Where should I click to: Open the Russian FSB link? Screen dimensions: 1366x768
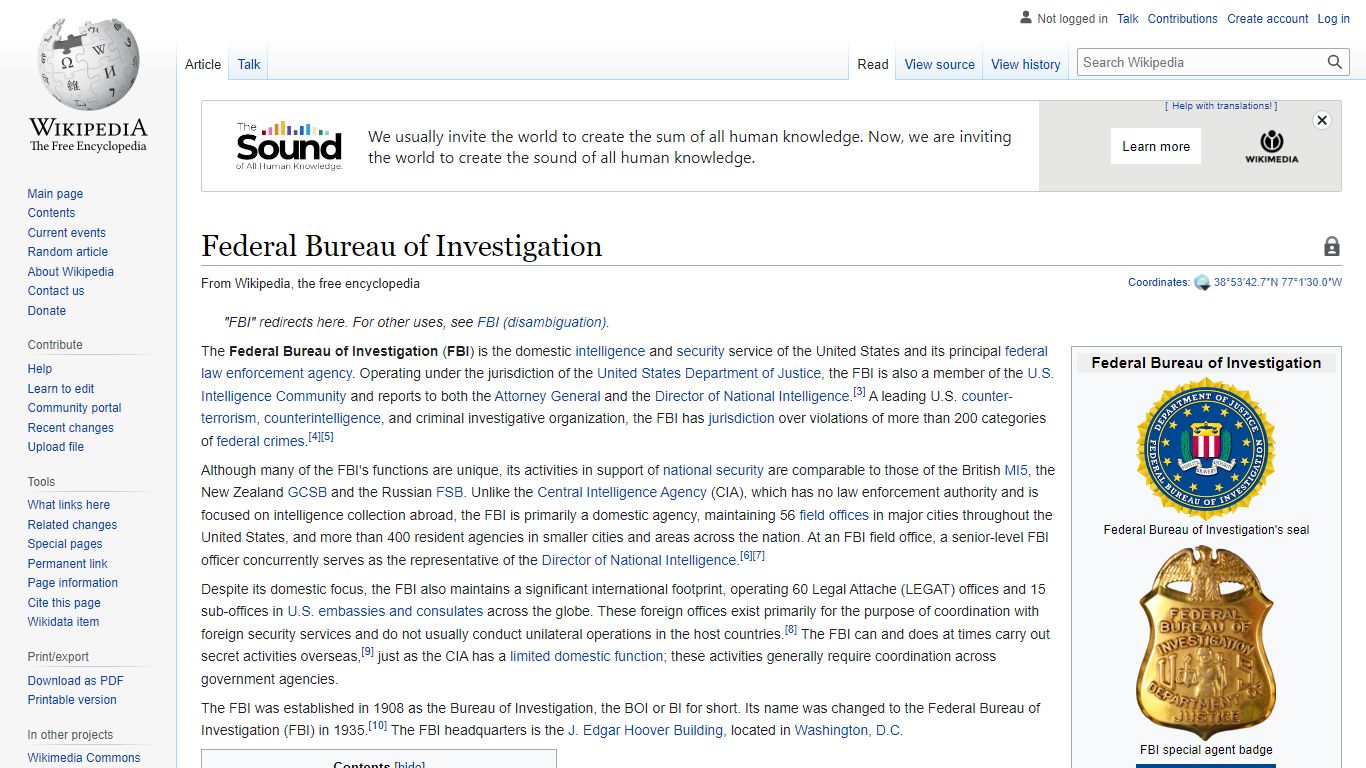coord(449,492)
